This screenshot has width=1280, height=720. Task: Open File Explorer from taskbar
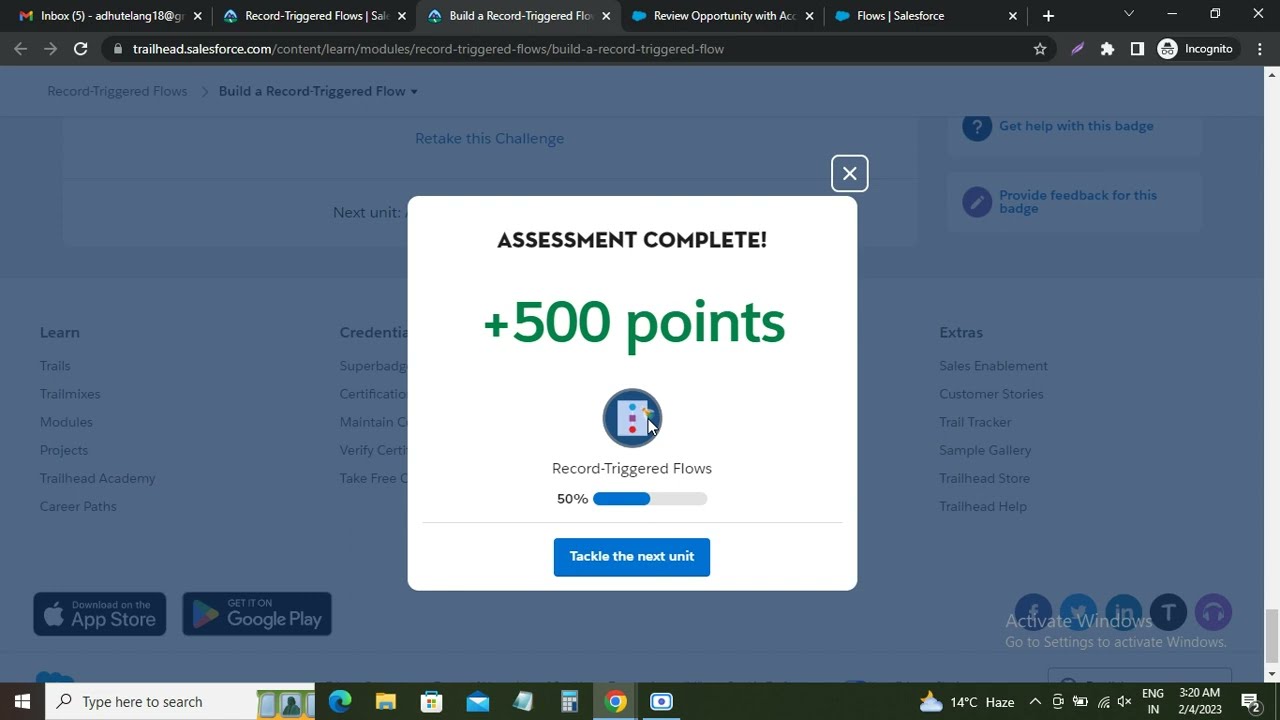point(386,701)
